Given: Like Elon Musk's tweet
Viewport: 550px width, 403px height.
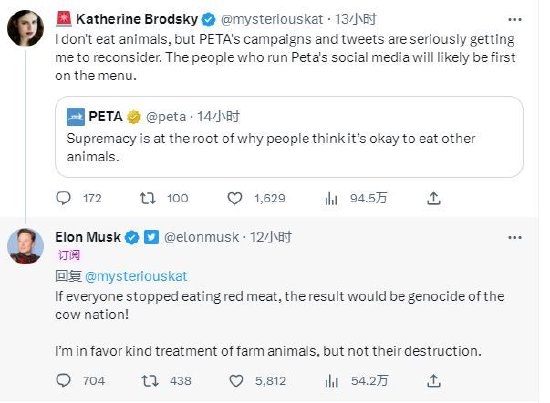Looking at the screenshot, I should pos(236,381).
